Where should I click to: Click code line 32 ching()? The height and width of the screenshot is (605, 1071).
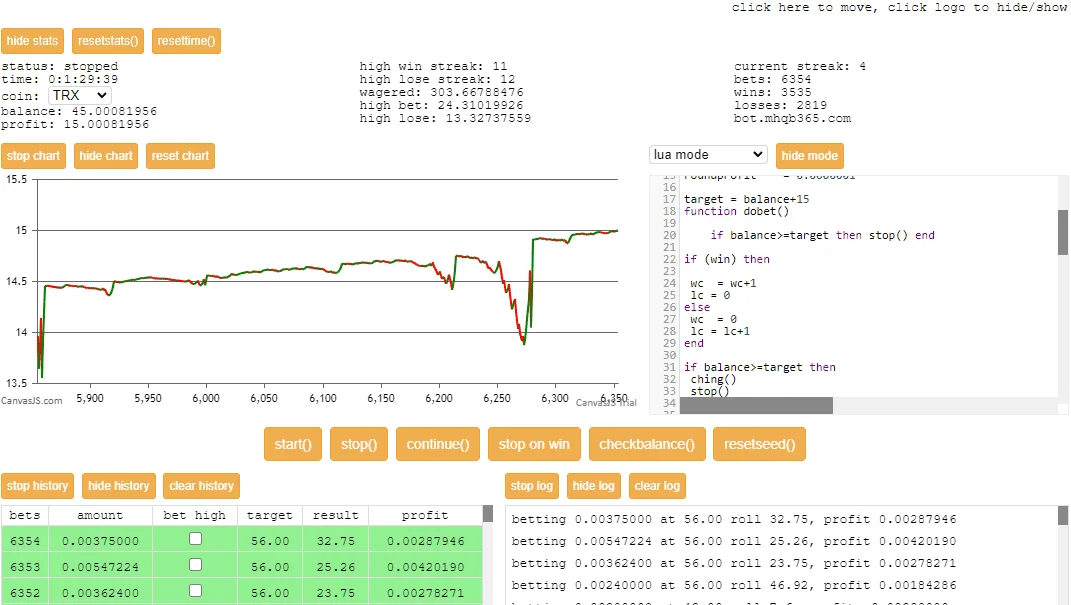[x=713, y=380]
